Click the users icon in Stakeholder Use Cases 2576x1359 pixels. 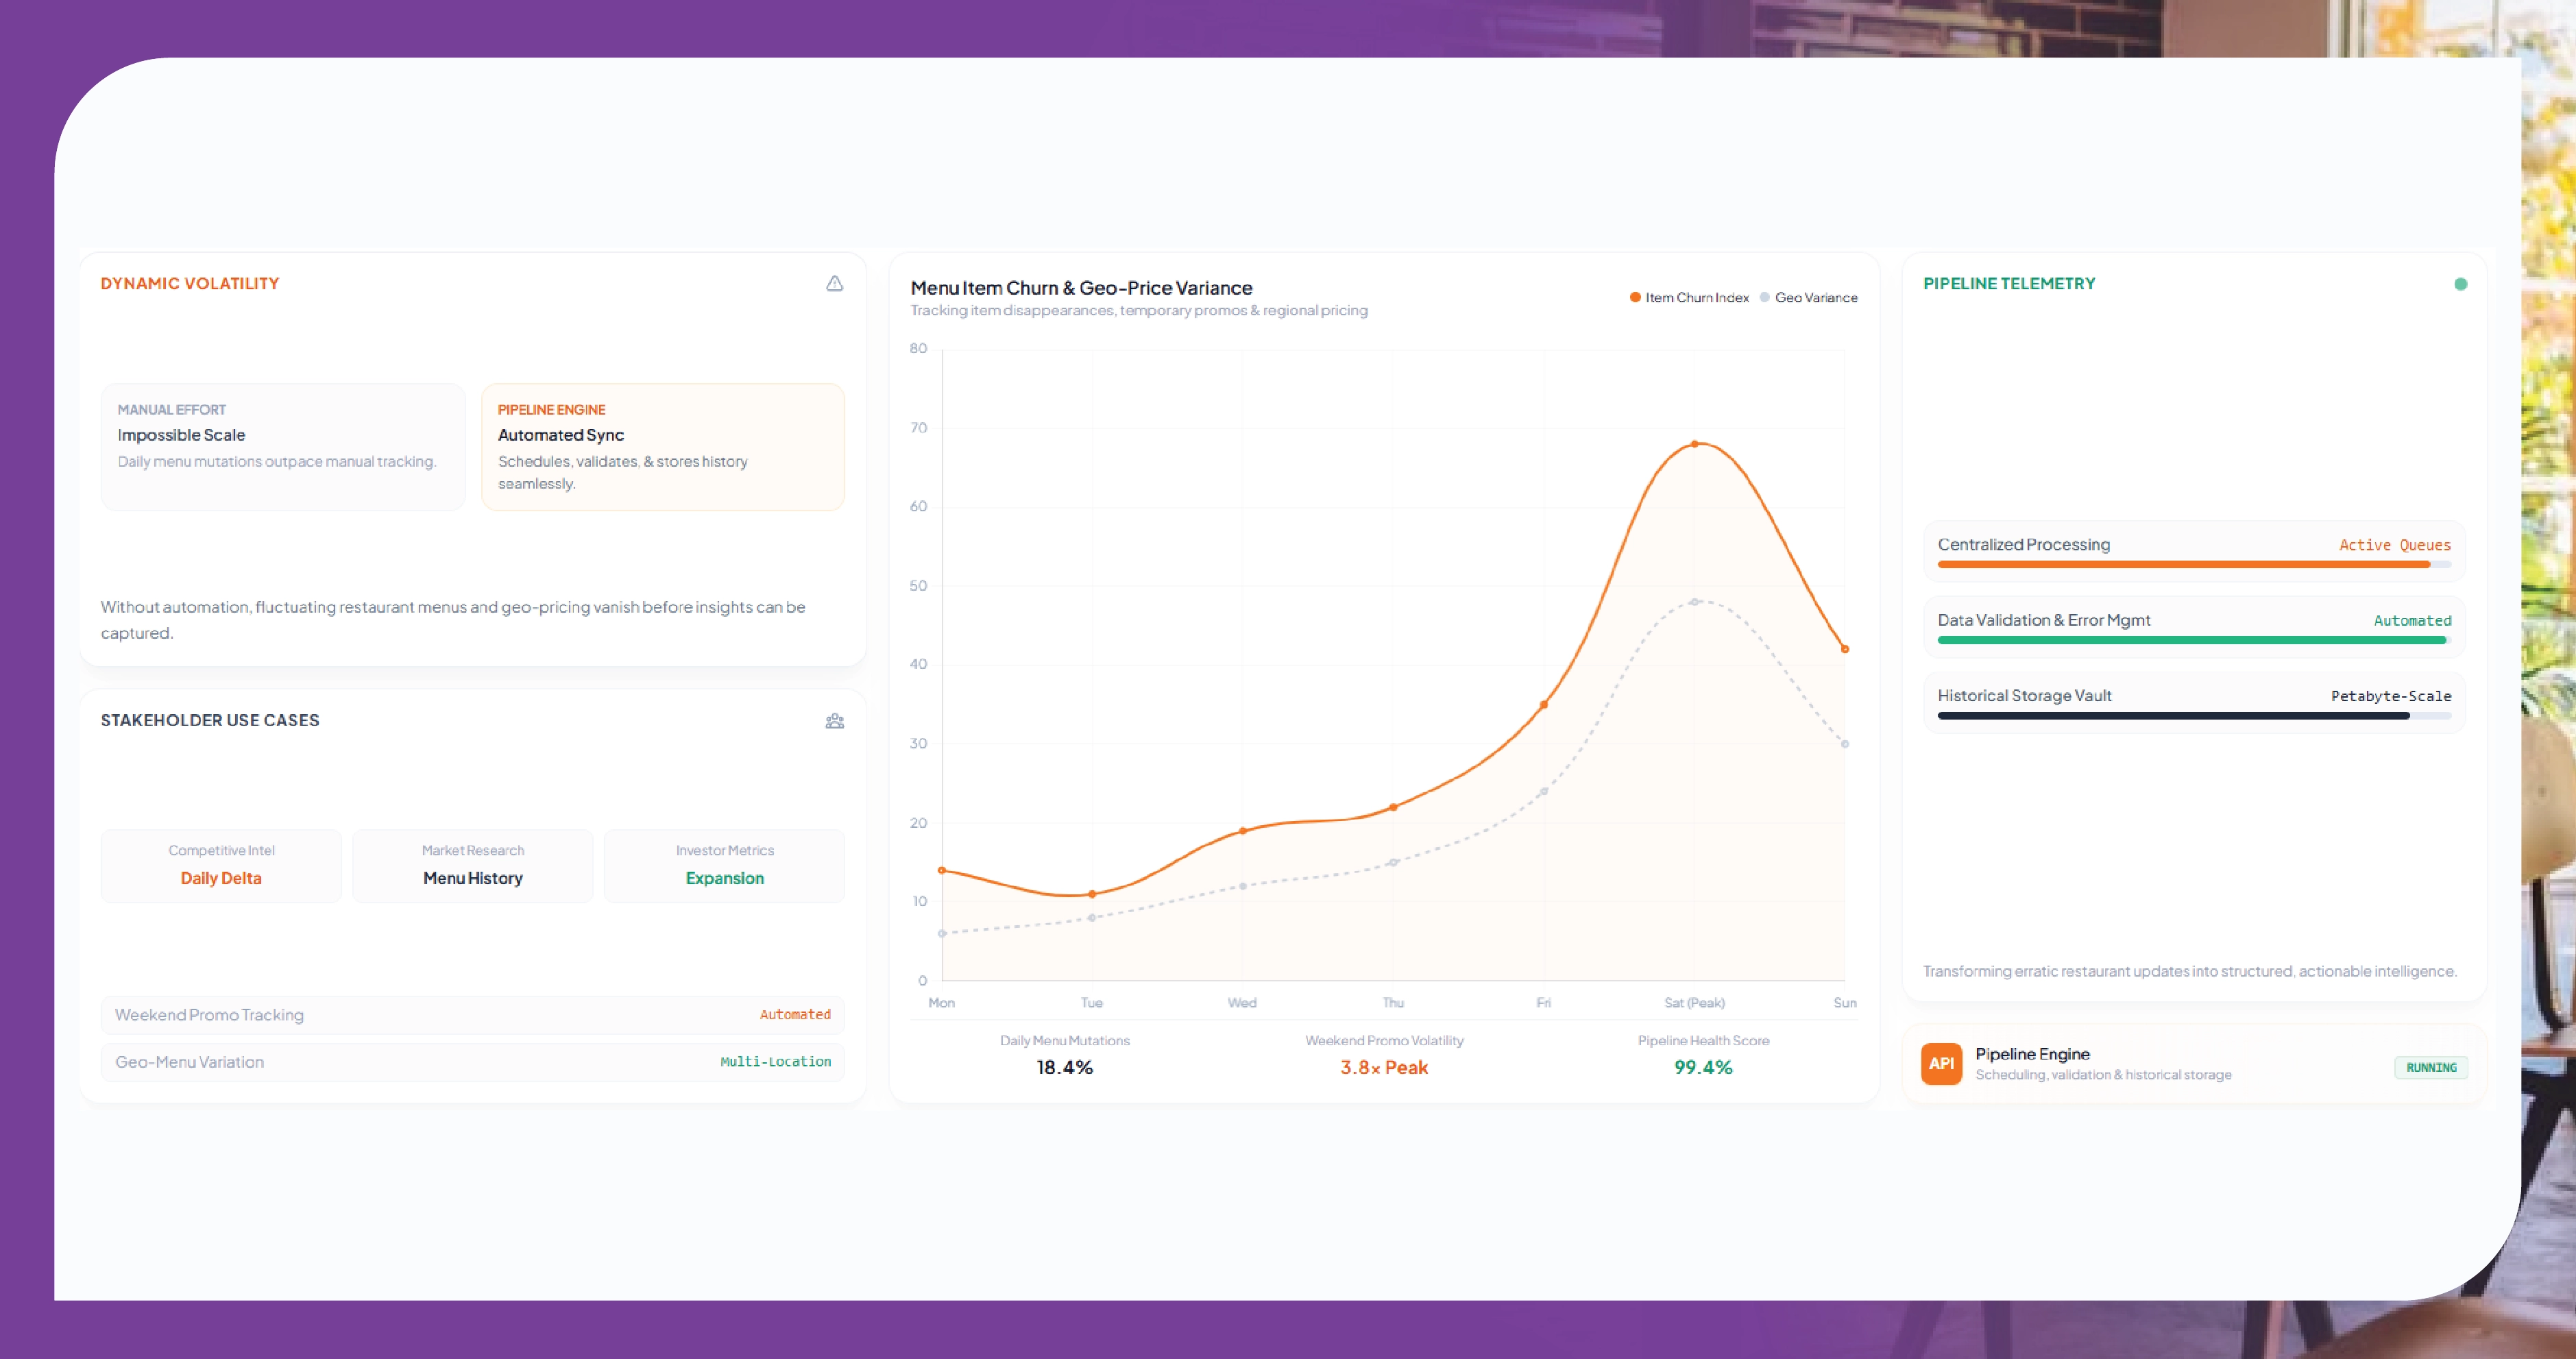pyautogui.click(x=834, y=721)
